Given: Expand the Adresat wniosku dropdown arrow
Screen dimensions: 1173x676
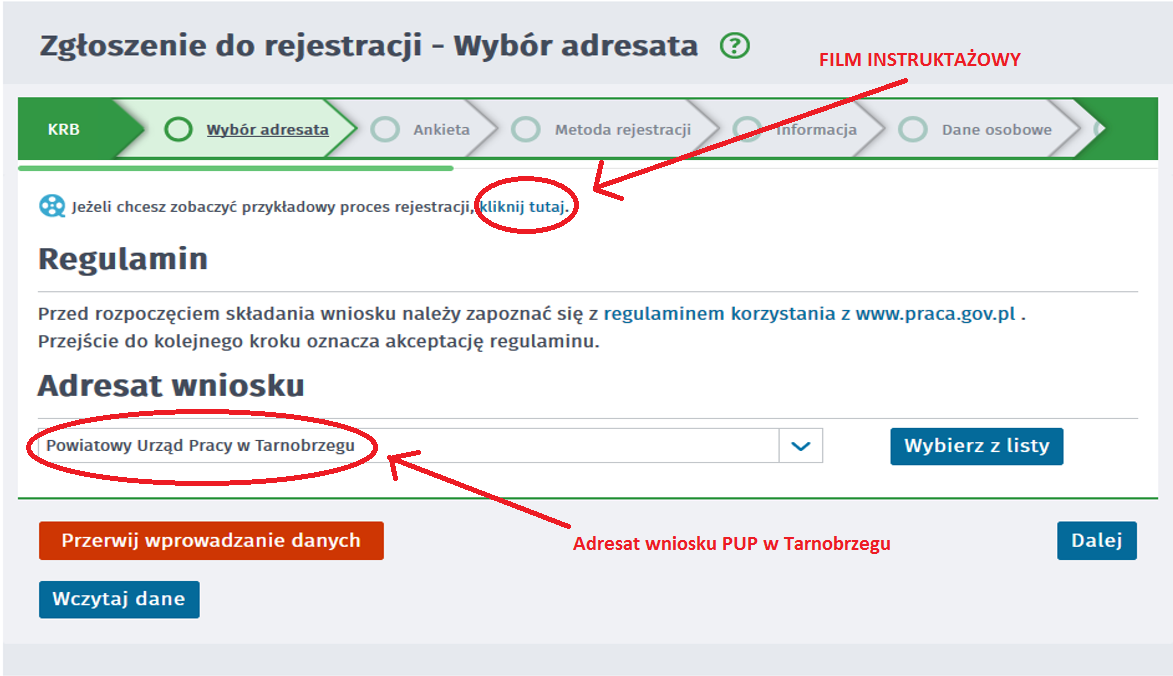Looking at the screenshot, I should [800, 446].
